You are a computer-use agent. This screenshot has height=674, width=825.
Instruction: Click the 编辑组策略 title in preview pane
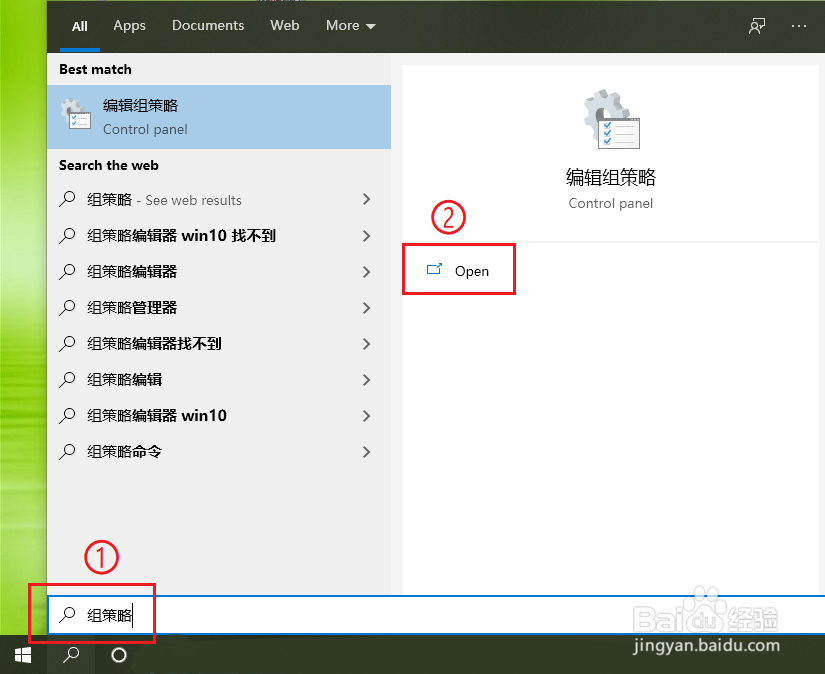click(x=611, y=177)
